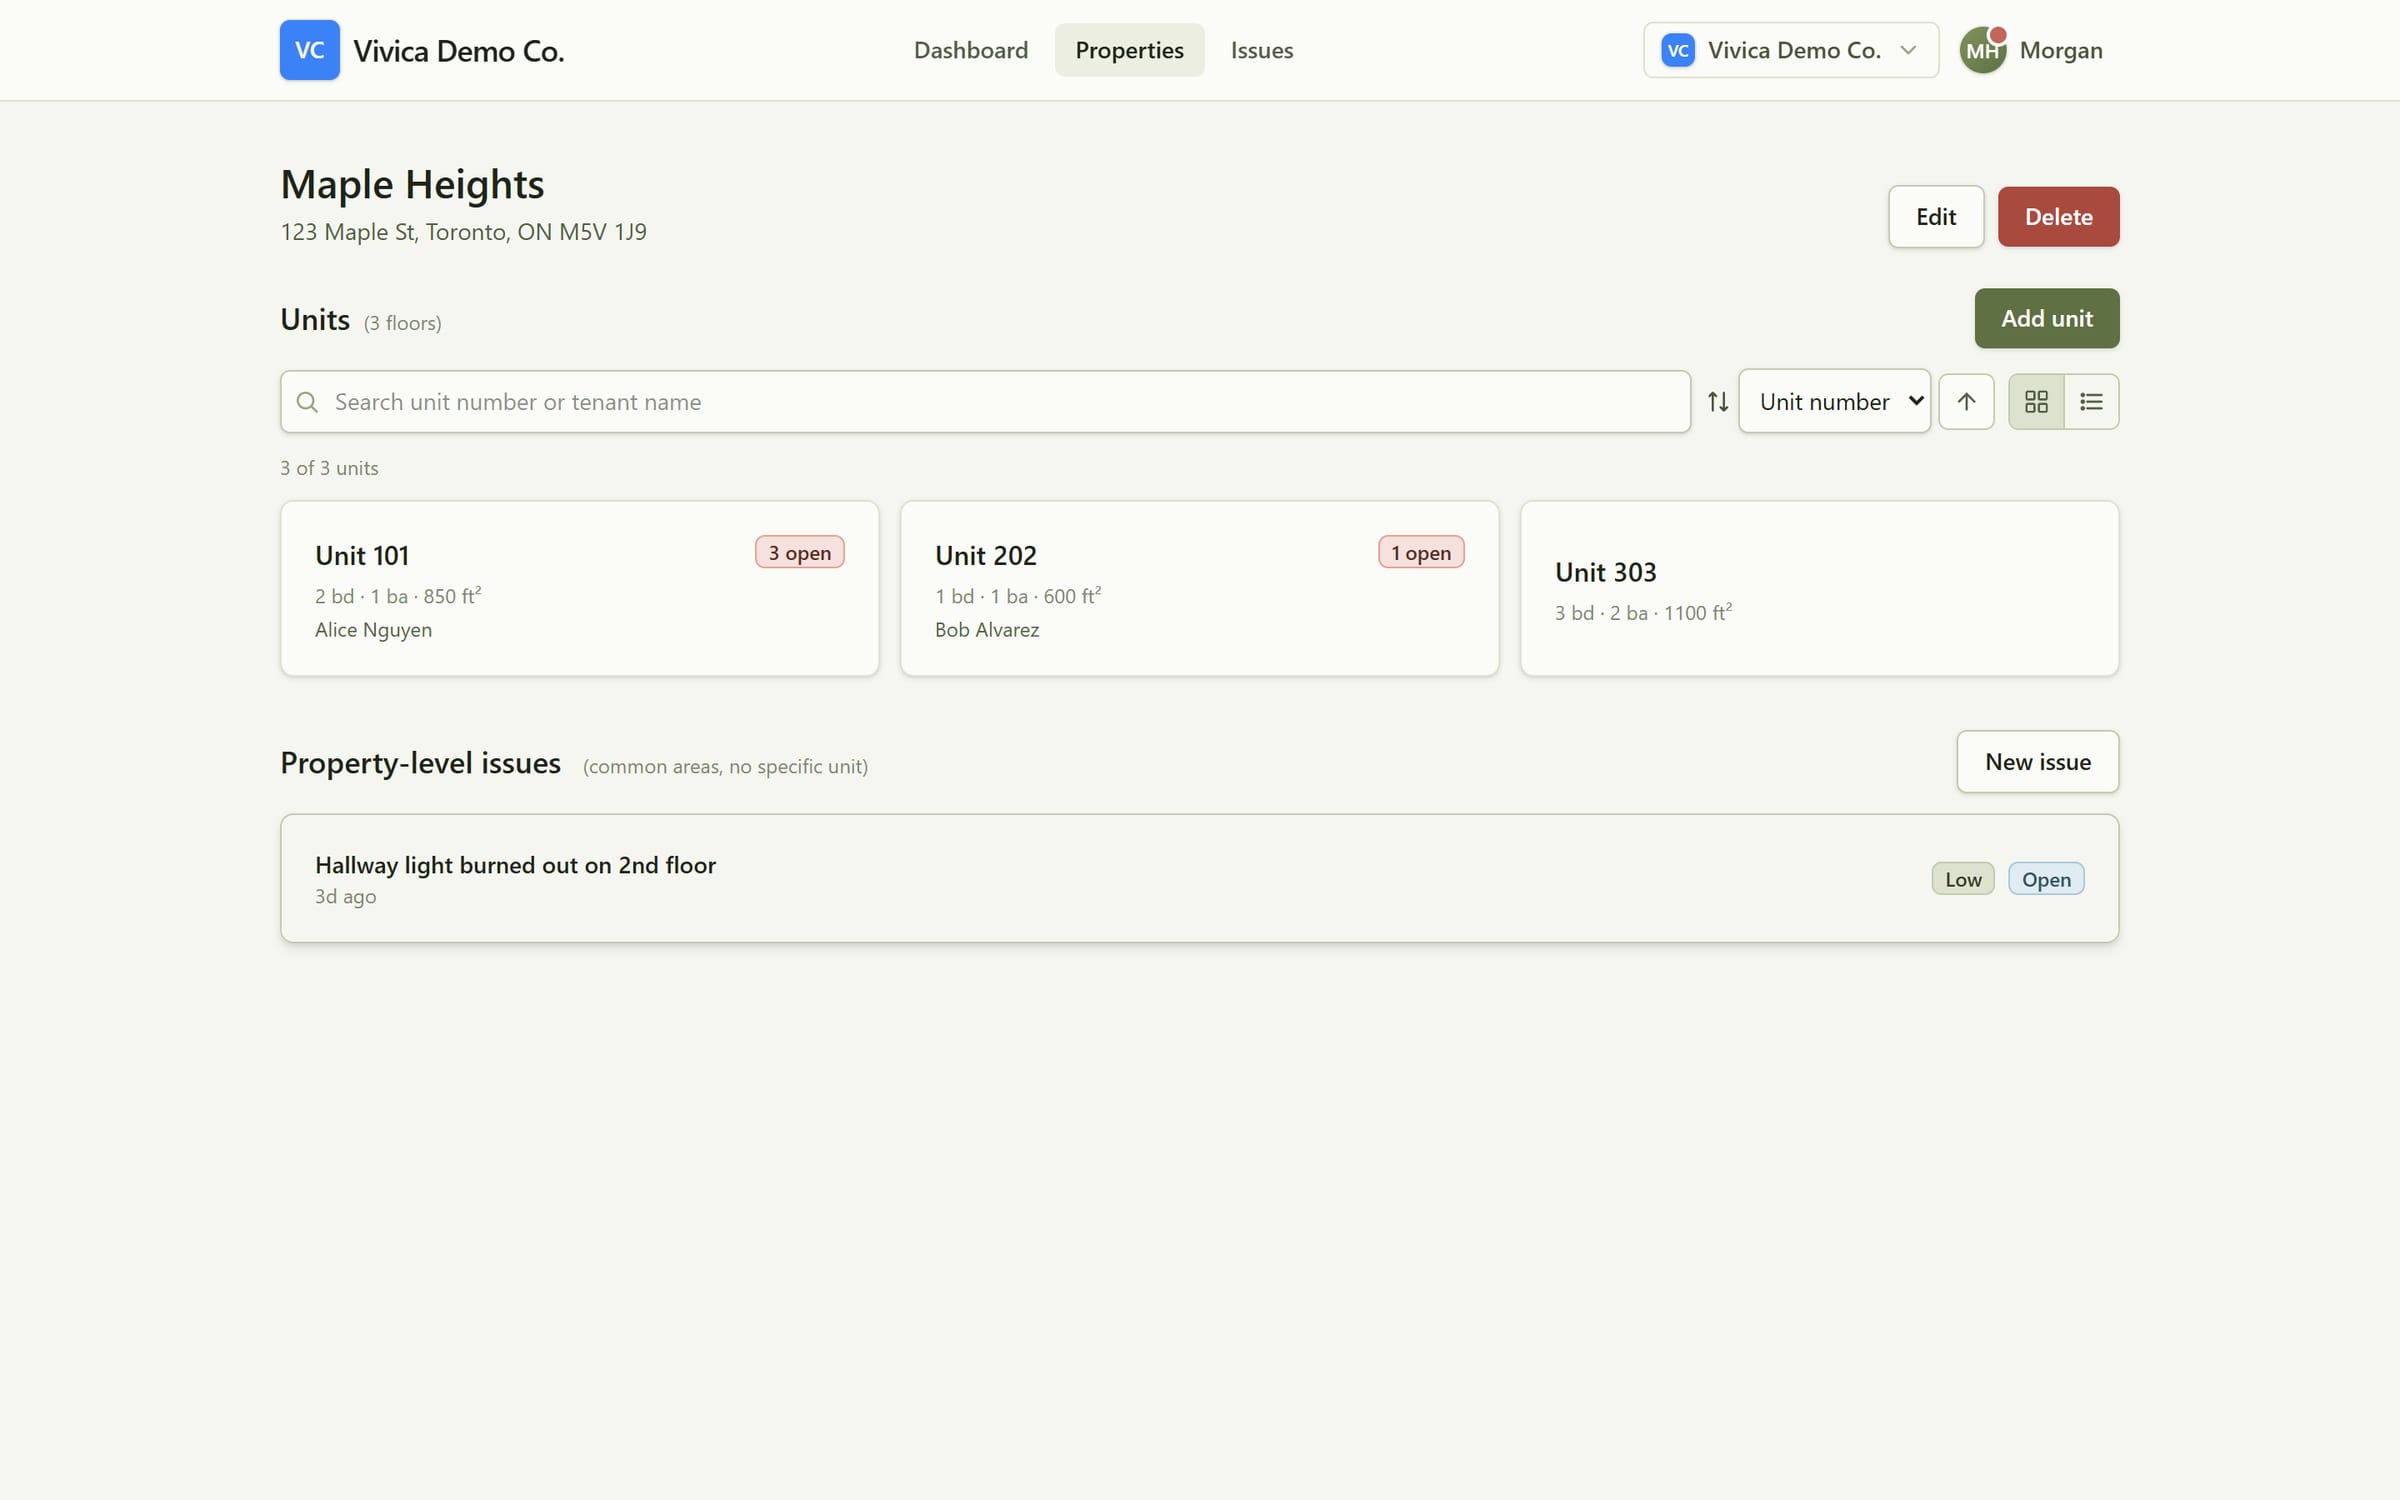Click the magnifier icon in the search box
2400x1500 pixels.
(308, 402)
